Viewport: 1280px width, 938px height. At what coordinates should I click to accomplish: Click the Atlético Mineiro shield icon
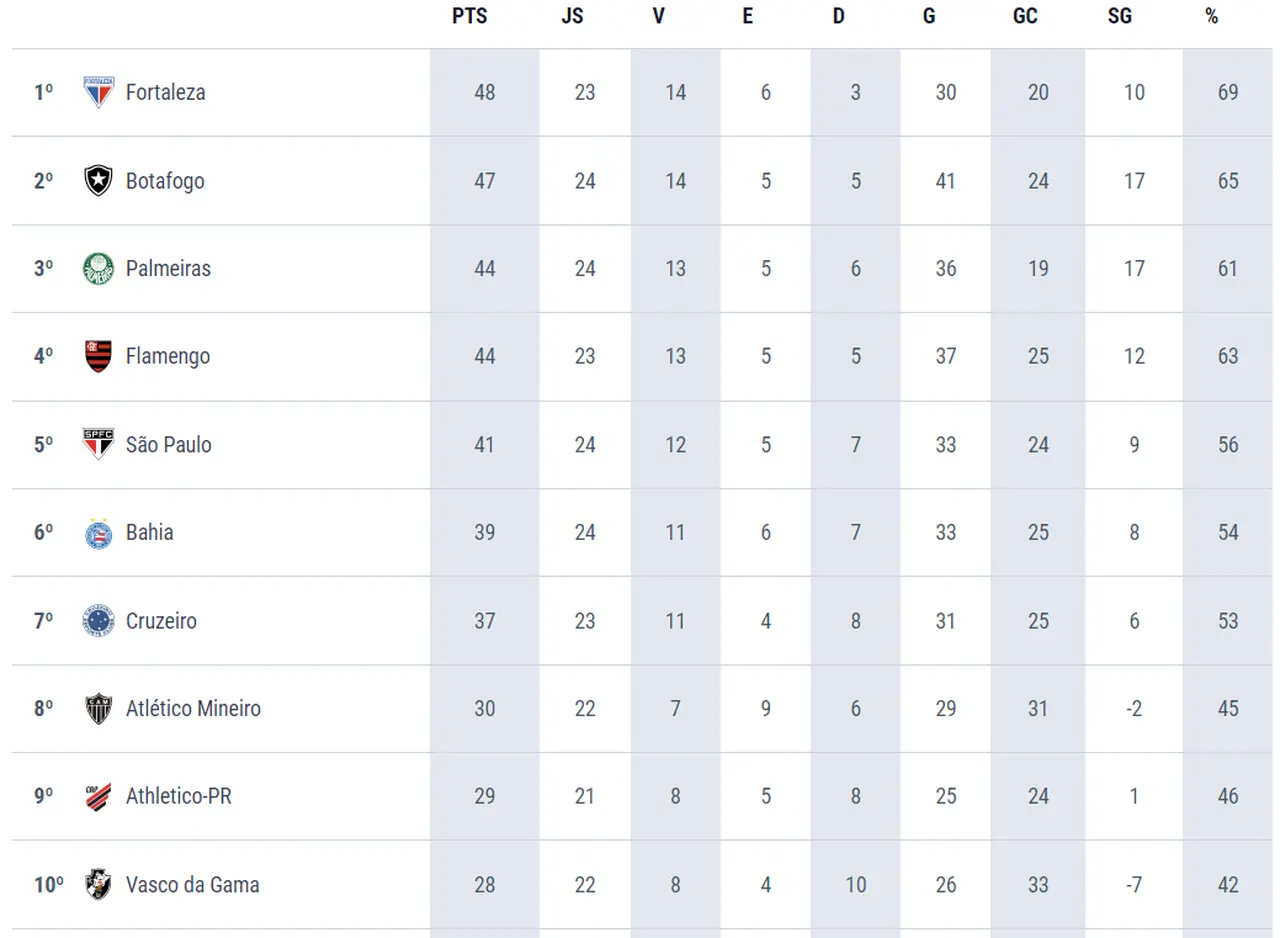pos(98,708)
